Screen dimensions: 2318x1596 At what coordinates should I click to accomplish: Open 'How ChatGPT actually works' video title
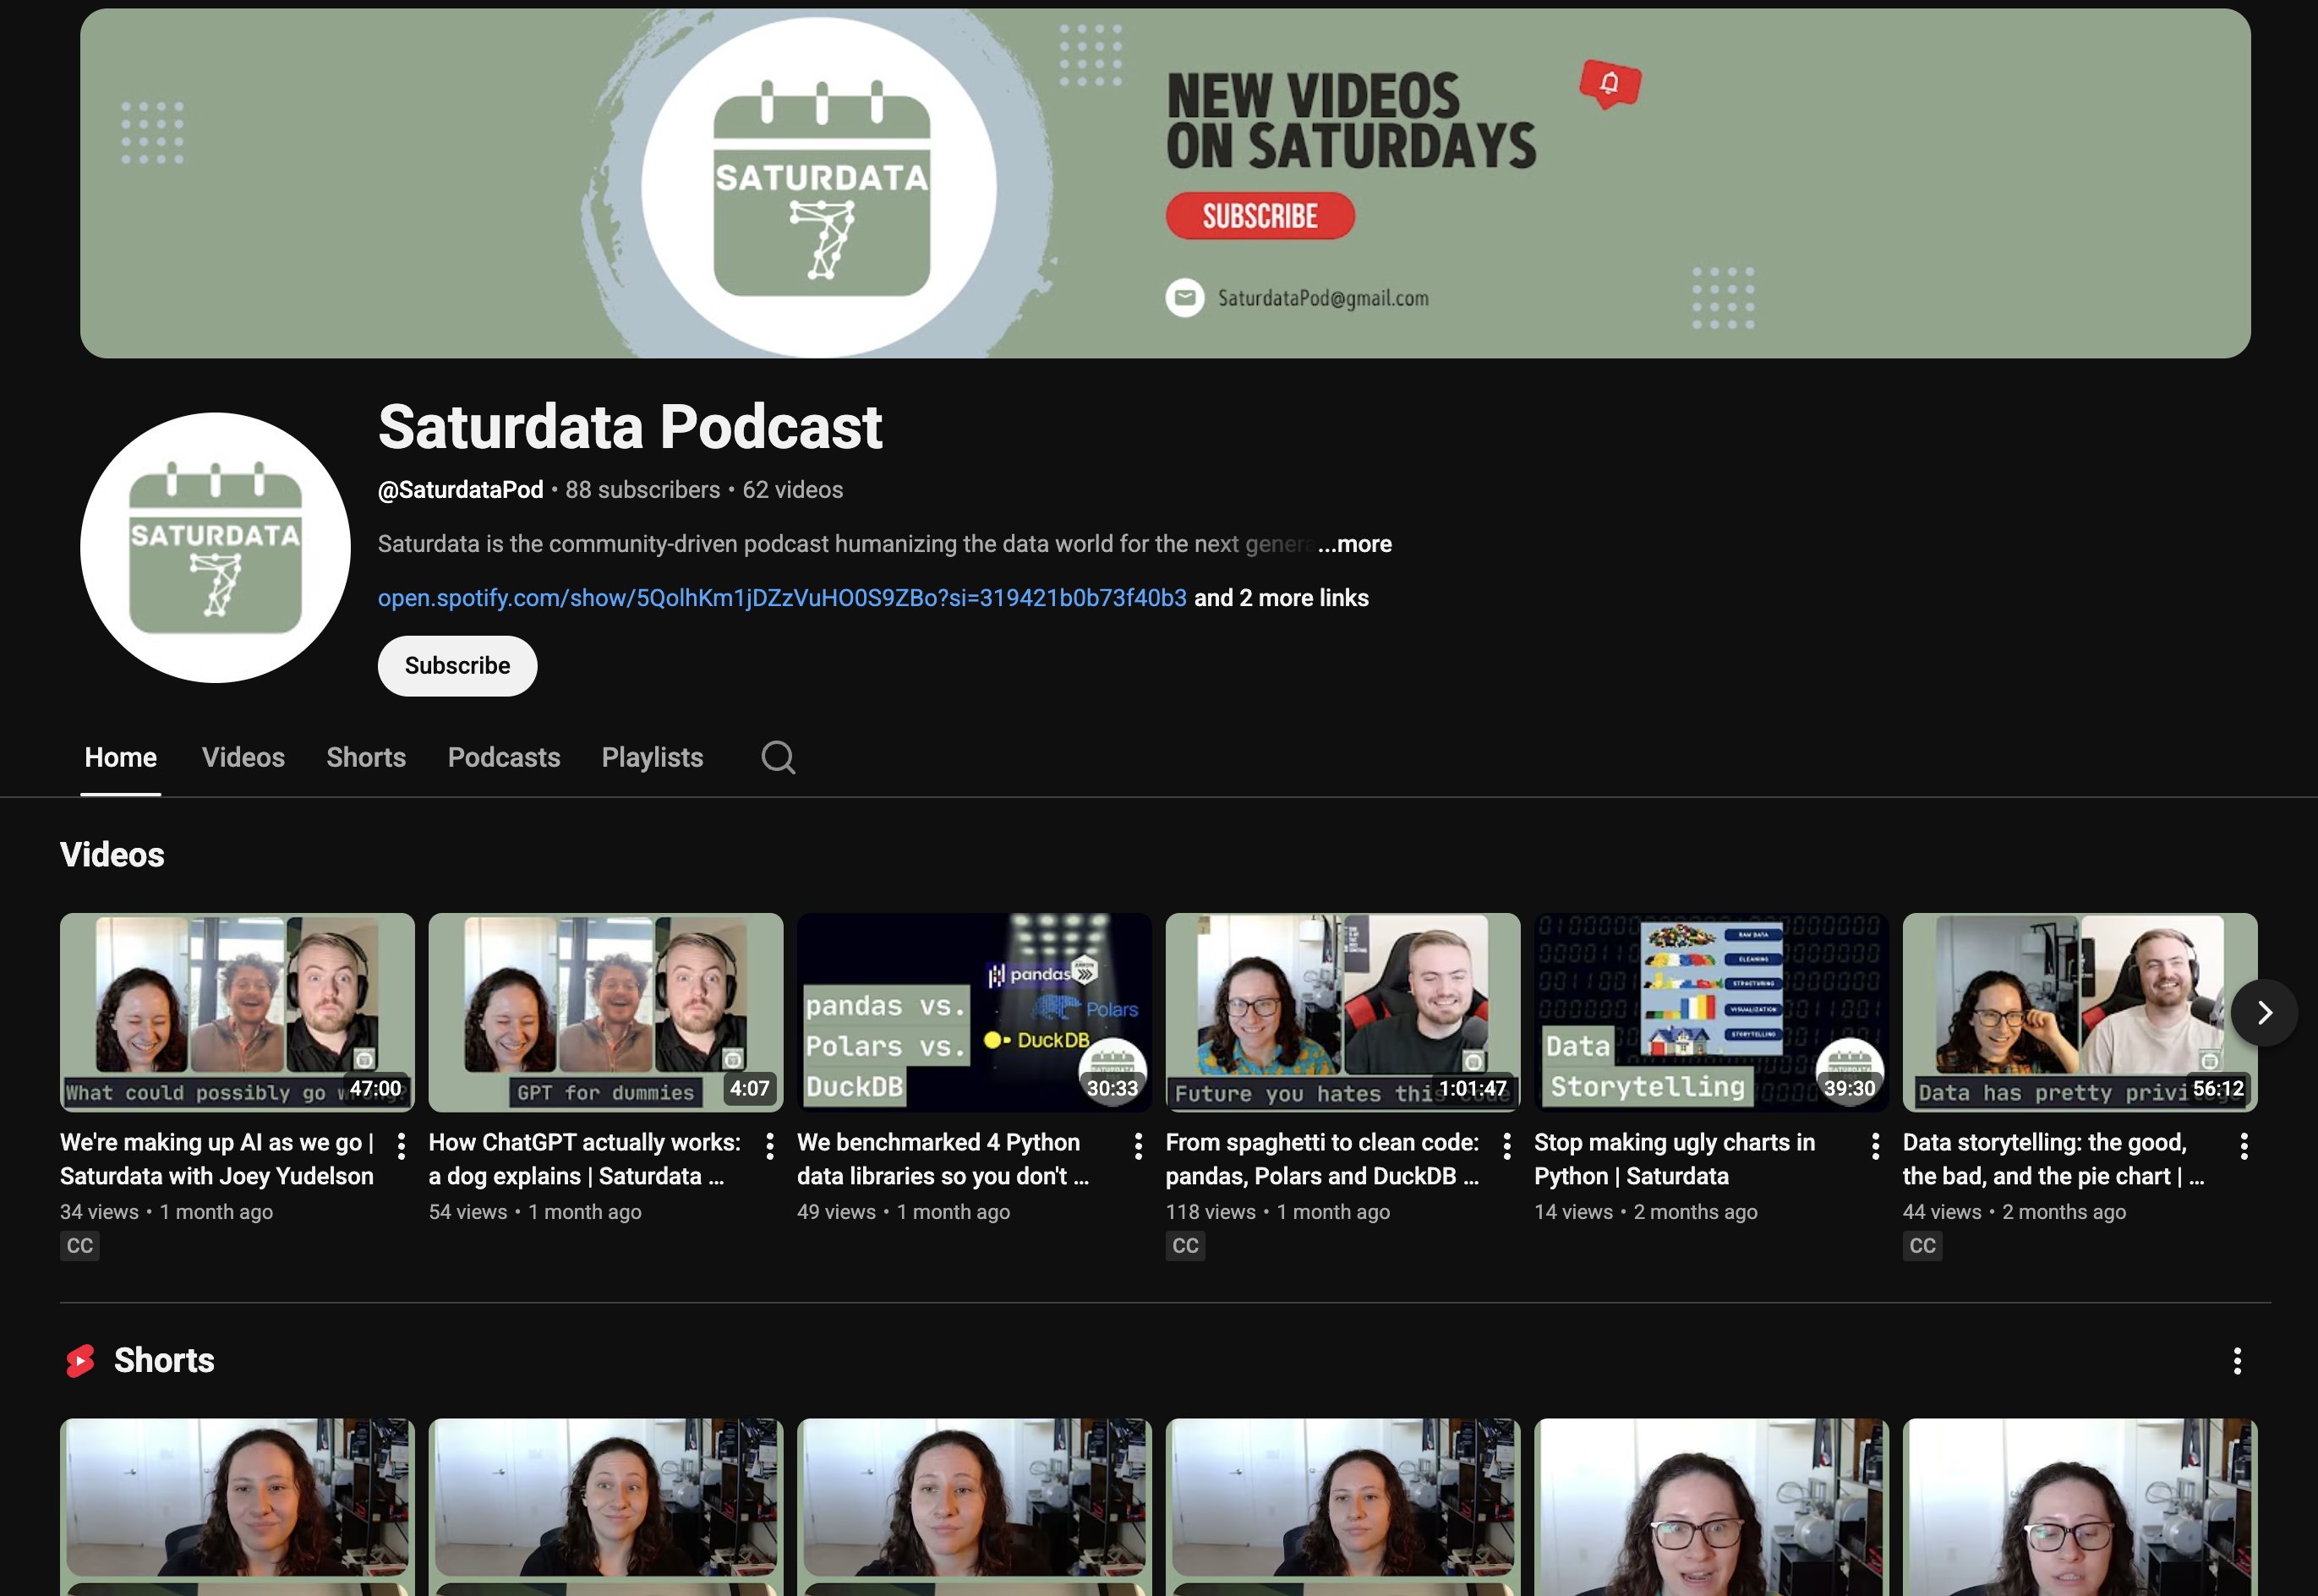click(585, 1159)
